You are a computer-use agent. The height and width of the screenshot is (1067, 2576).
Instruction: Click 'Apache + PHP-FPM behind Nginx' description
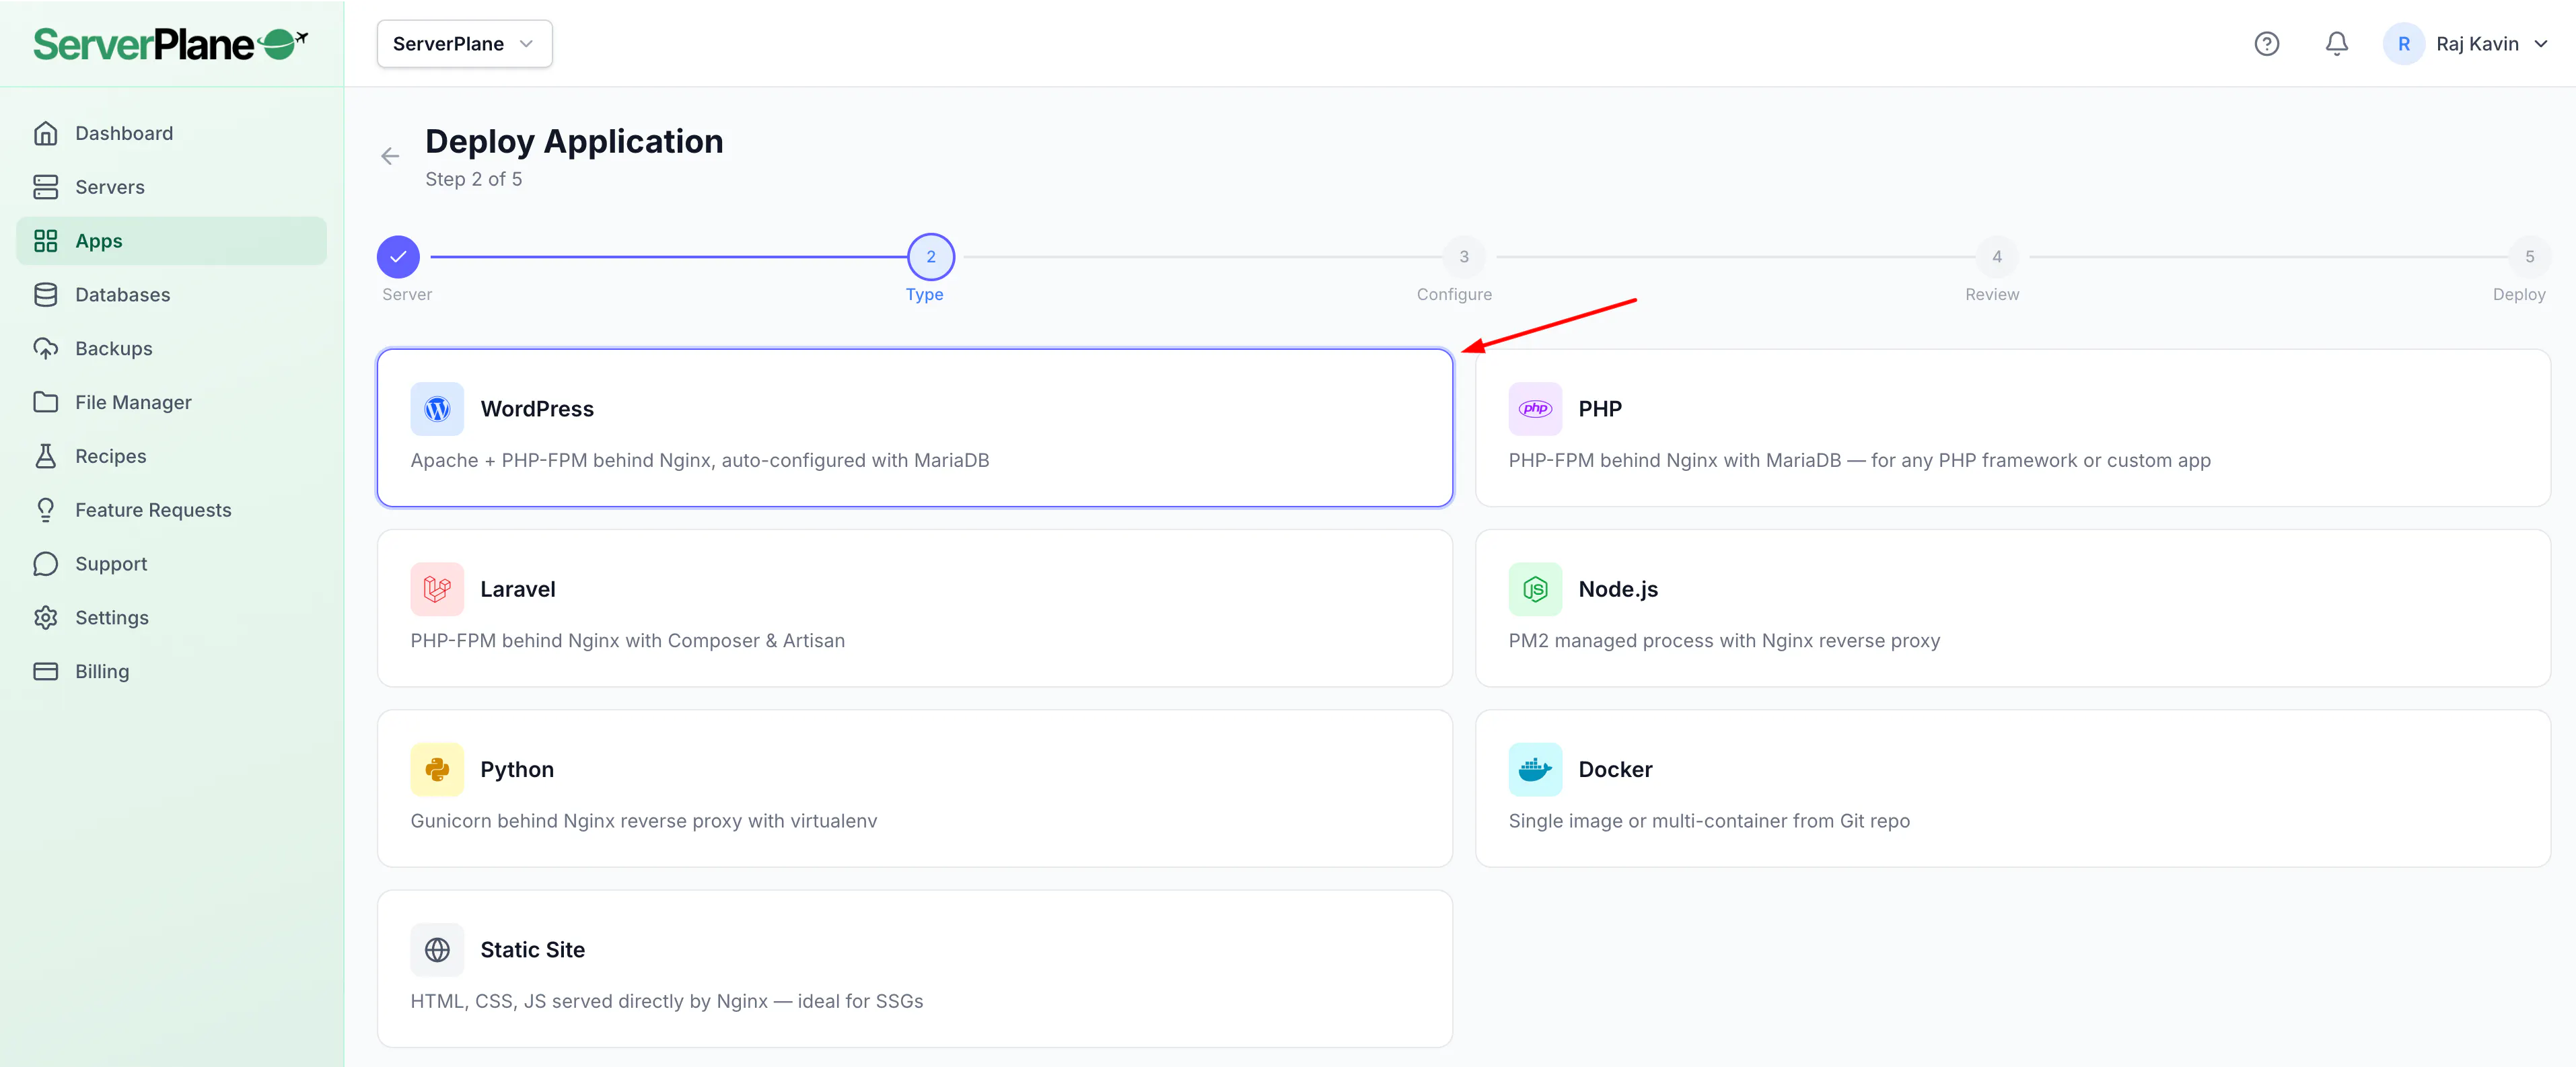tap(700, 460)
